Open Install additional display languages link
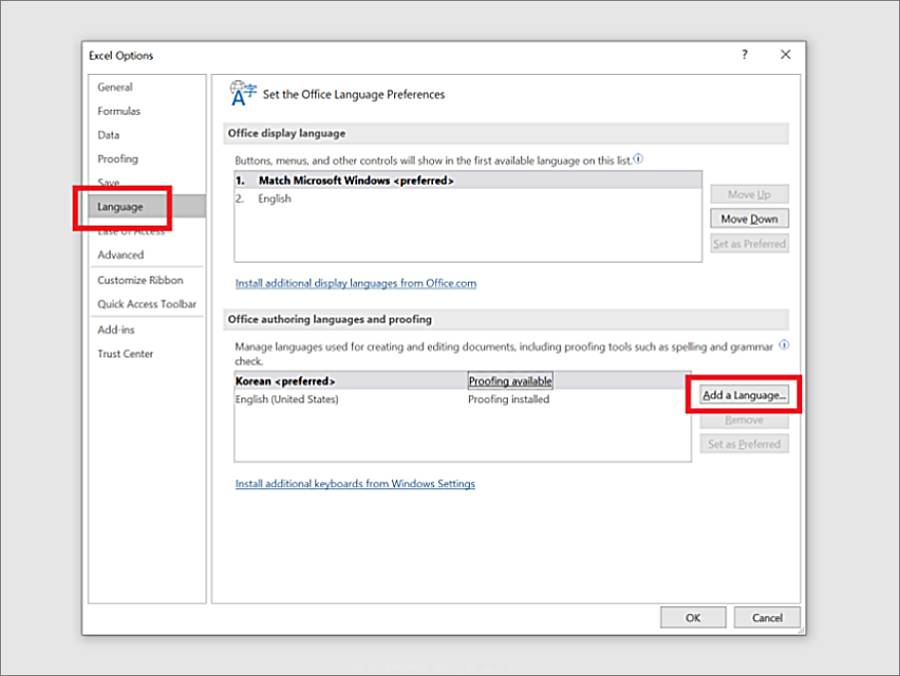 pos(356,283)
